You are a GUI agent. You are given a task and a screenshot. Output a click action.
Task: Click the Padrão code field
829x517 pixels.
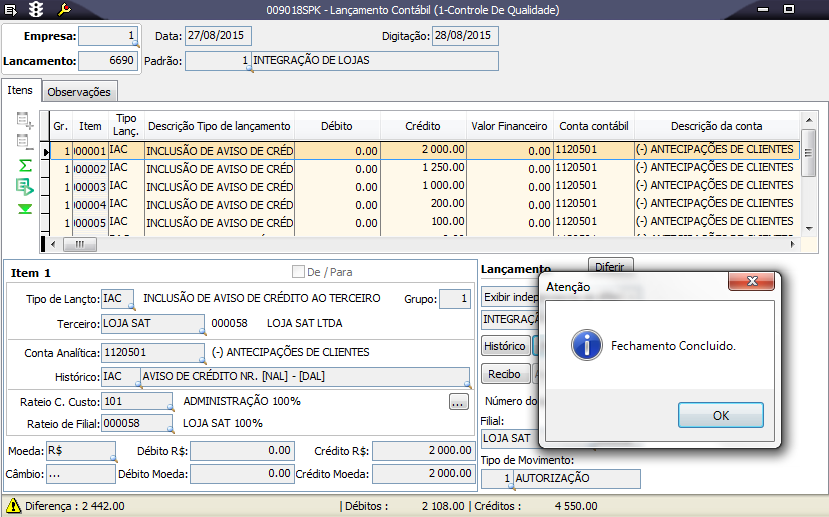218,61
